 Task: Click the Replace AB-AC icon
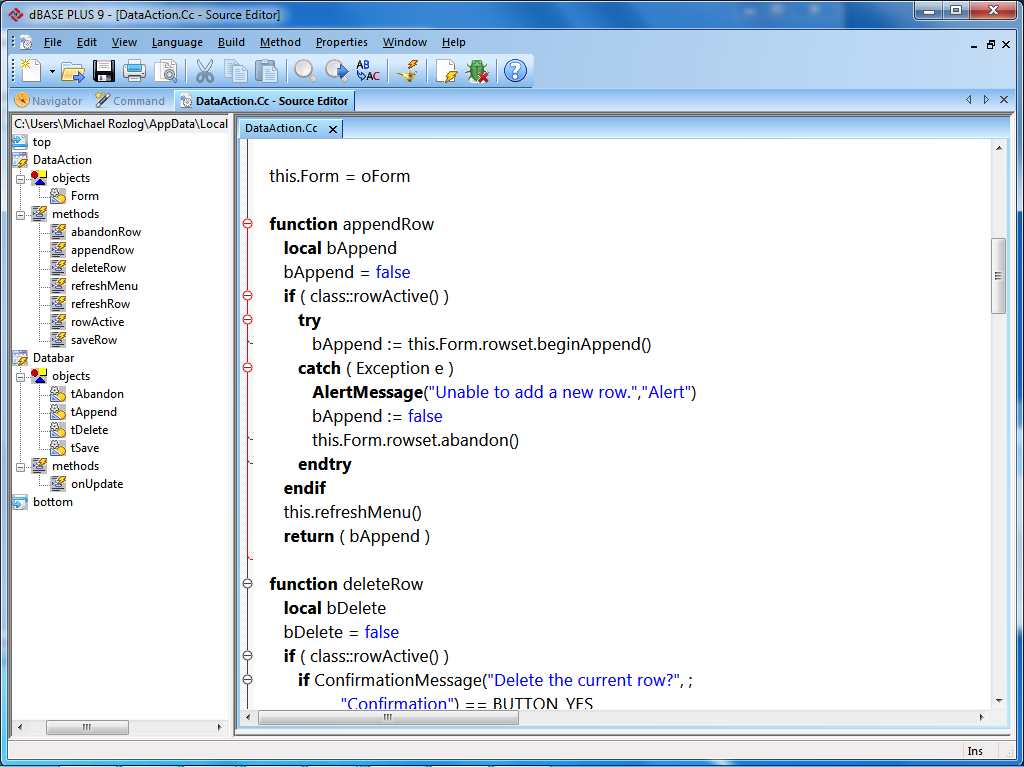pyautogui.click(x=368, y=71)
